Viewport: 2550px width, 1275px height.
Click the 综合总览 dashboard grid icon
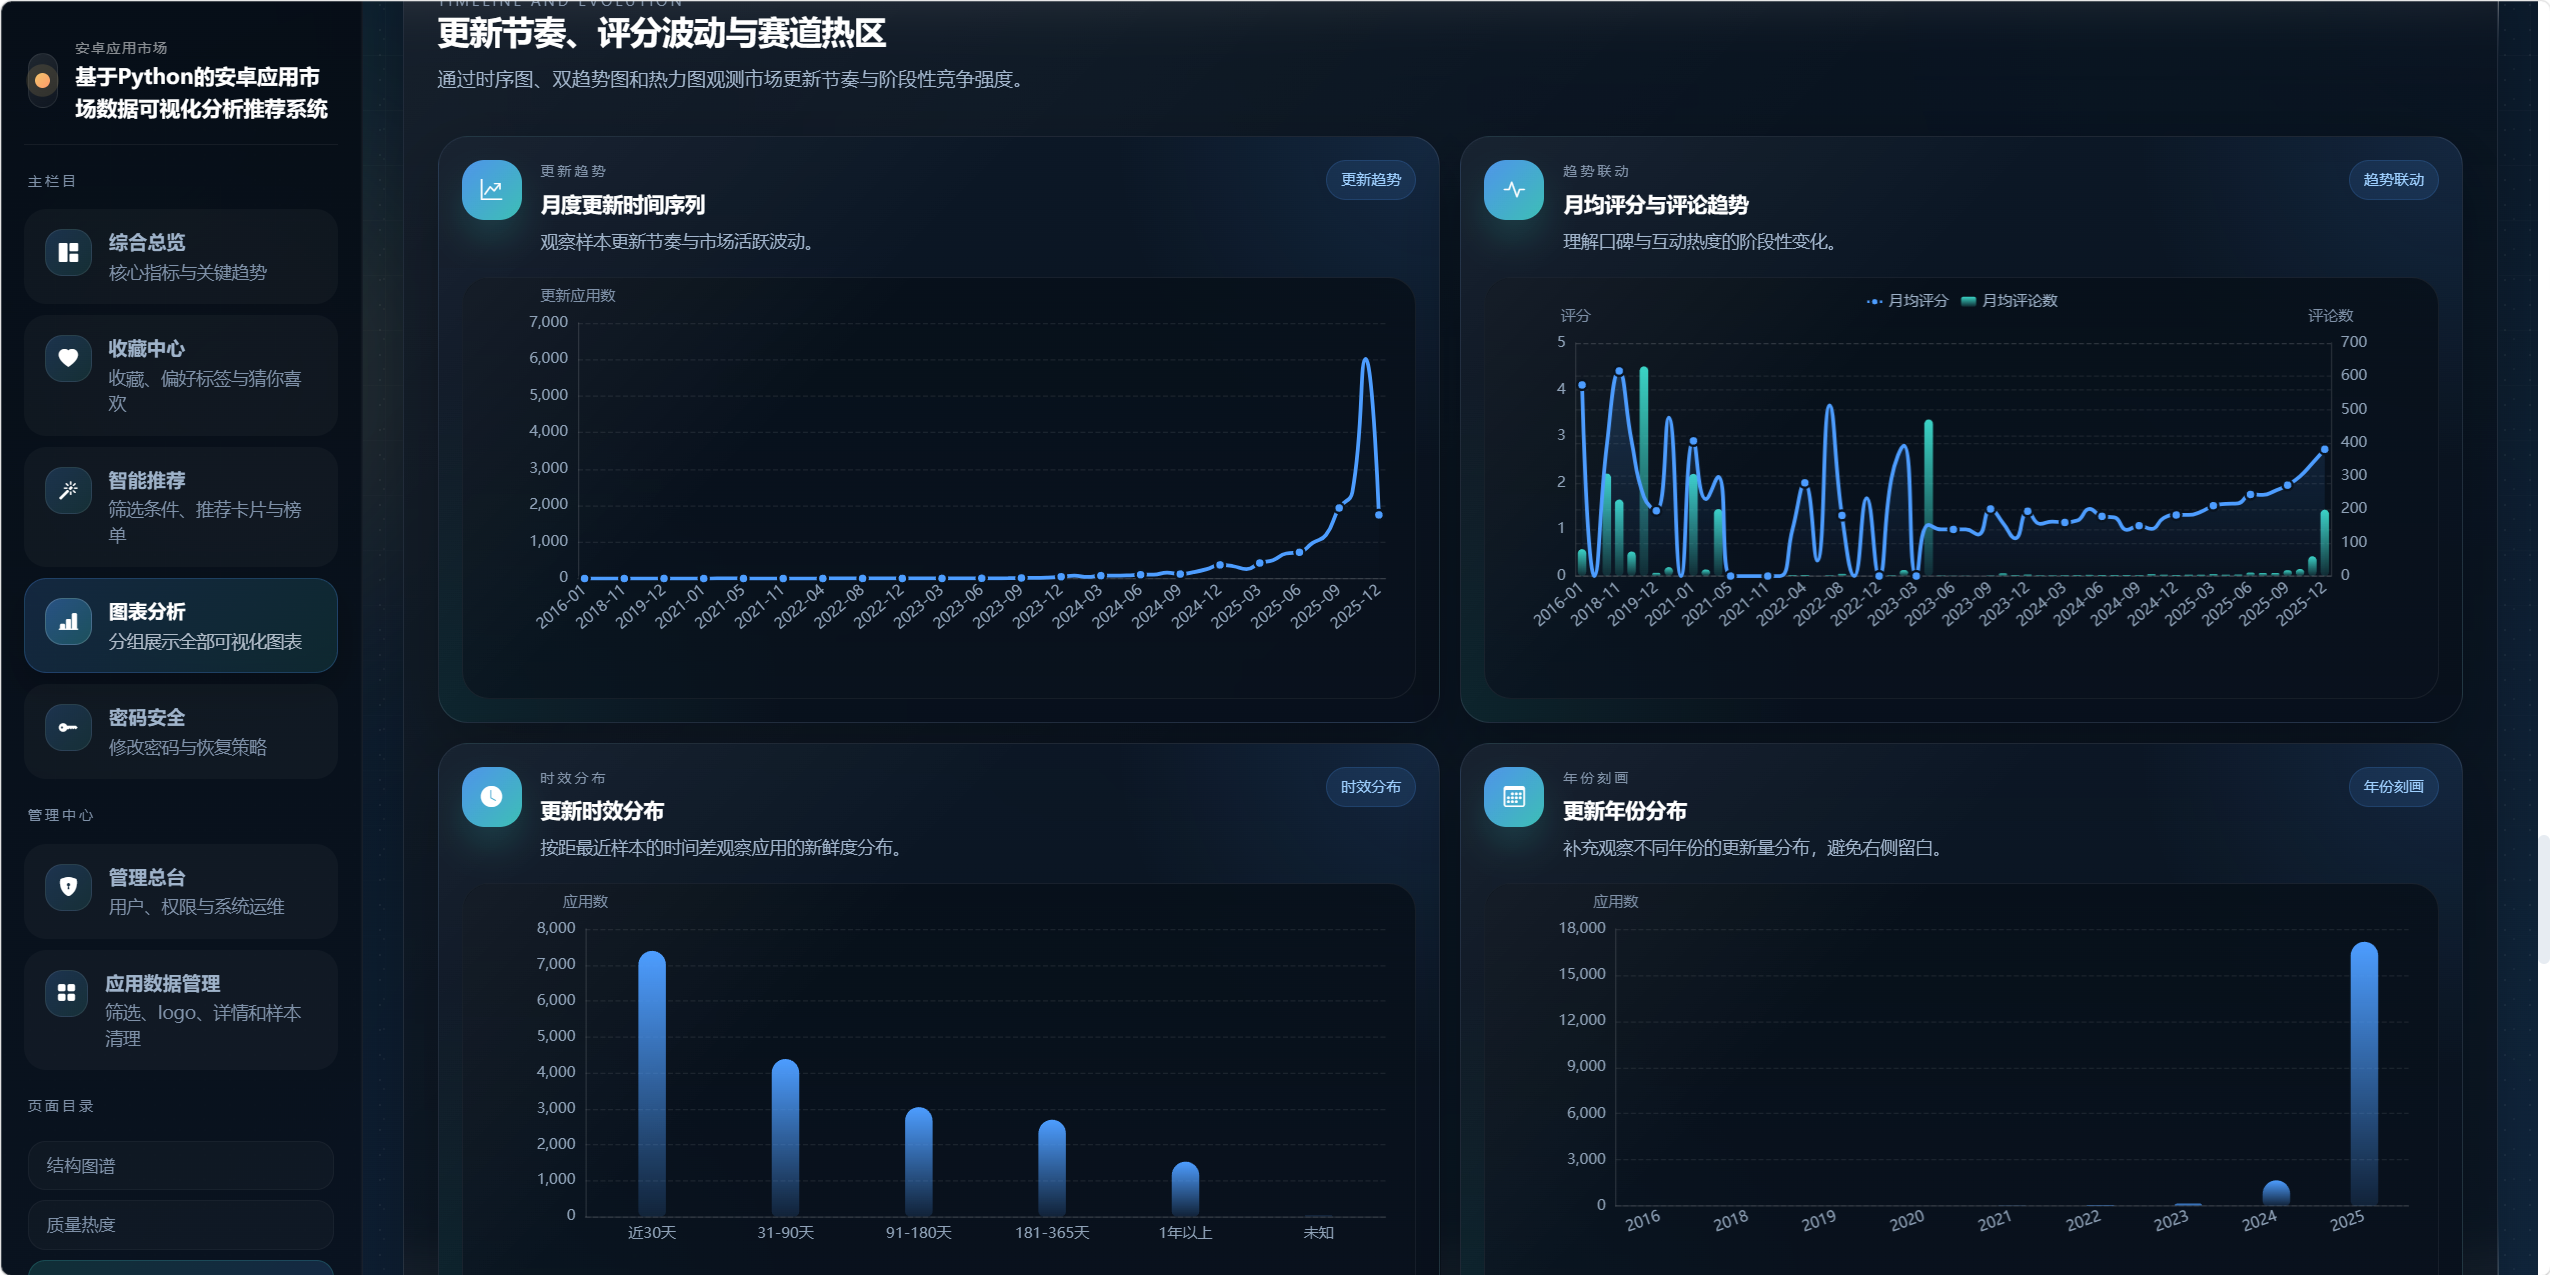[68, 253]
